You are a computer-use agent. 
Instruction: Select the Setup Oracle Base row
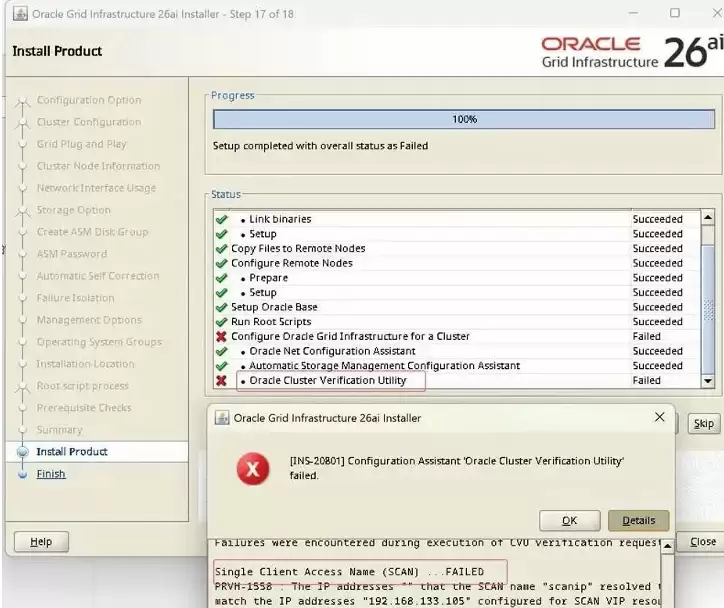[x=457, y=307]
